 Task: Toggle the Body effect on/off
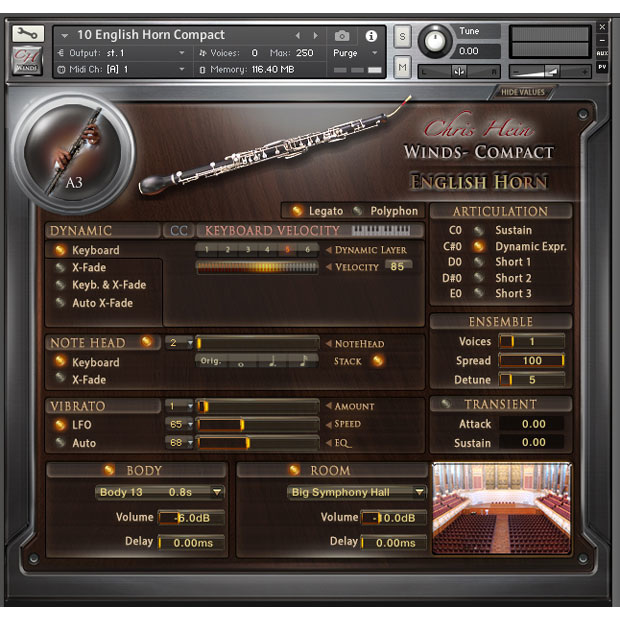[109, 470]
